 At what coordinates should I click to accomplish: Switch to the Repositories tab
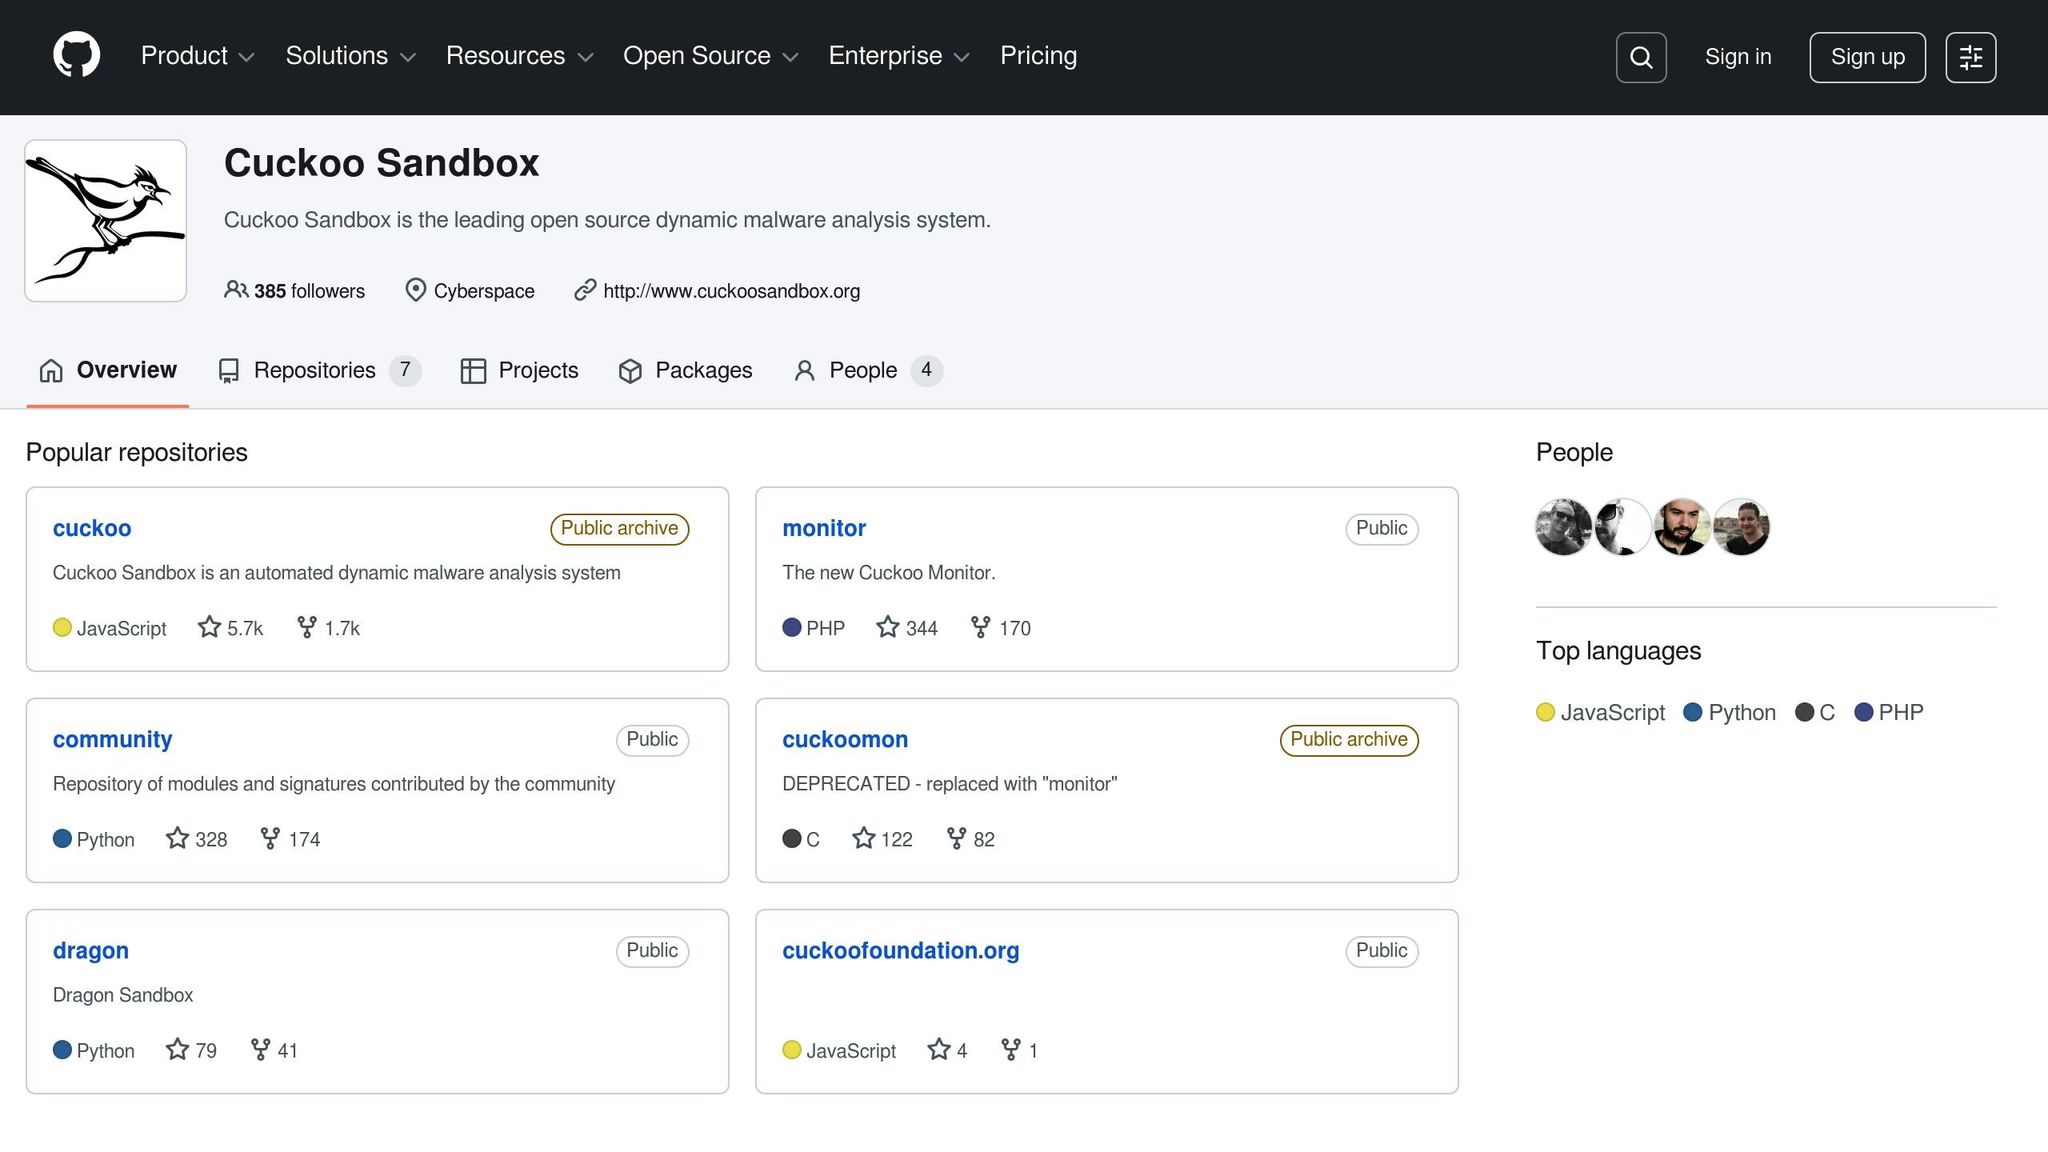pyautogui.click(x=319, y=371)
